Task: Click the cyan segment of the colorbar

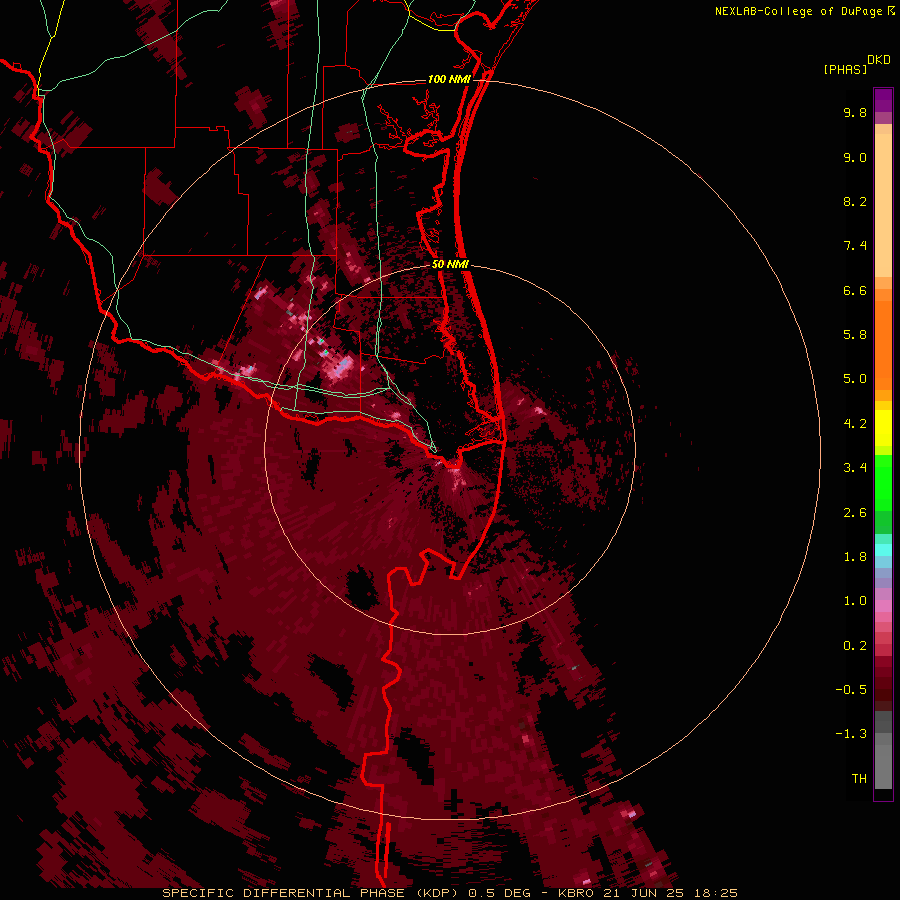Action: coord(883,550)
